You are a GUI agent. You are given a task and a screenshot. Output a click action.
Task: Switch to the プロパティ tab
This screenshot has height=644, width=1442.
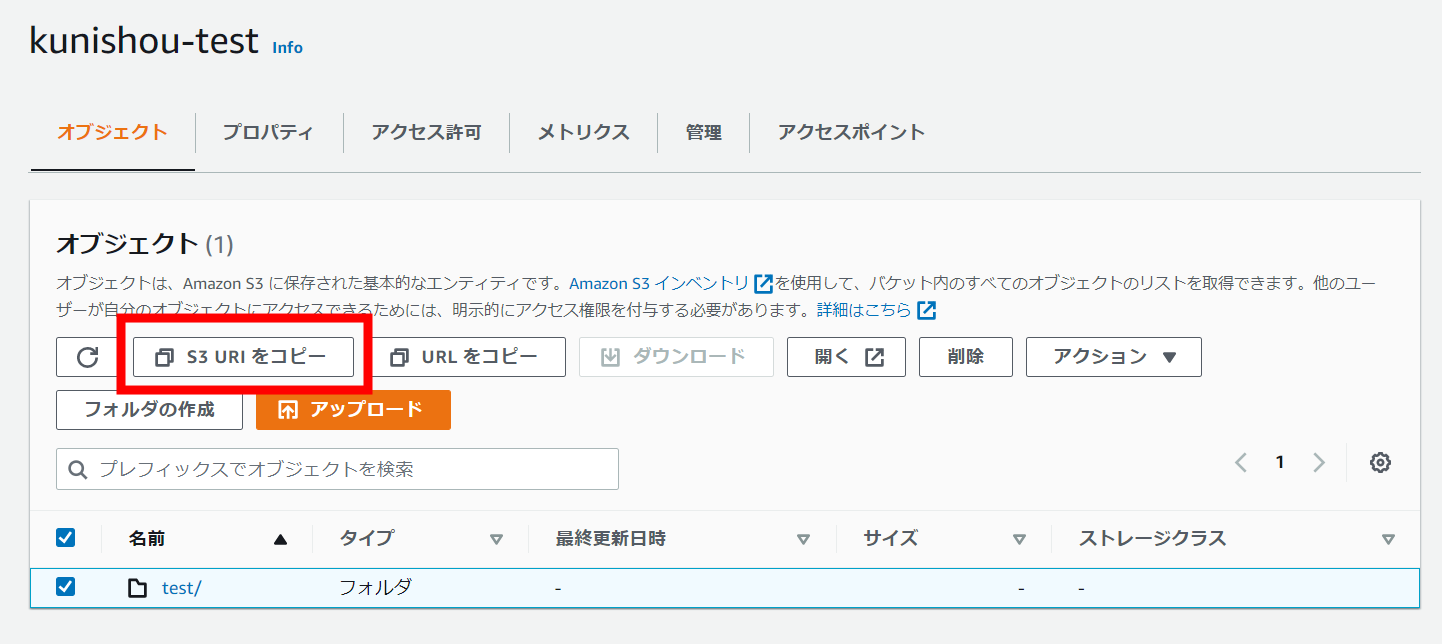tap(268, 131)
